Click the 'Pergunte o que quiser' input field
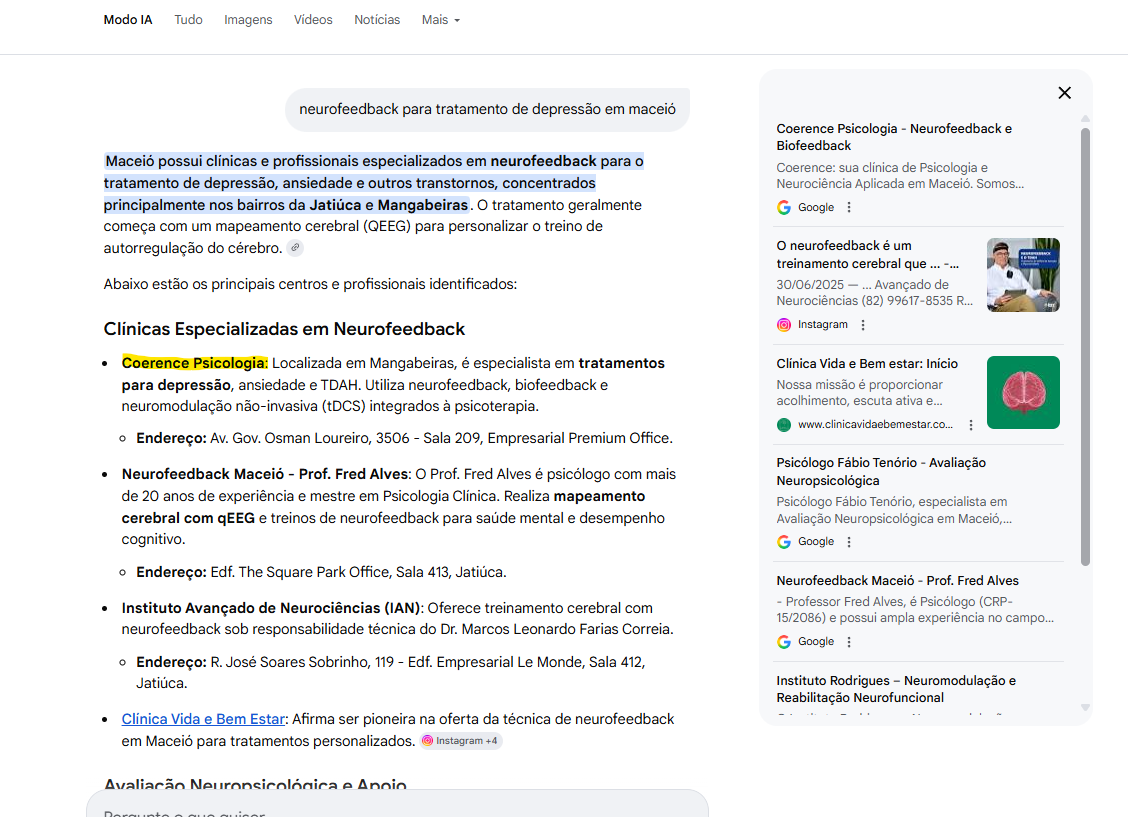Image resolution: width=1128 pixels, height=817 pixels. click(x=397, y=805)
